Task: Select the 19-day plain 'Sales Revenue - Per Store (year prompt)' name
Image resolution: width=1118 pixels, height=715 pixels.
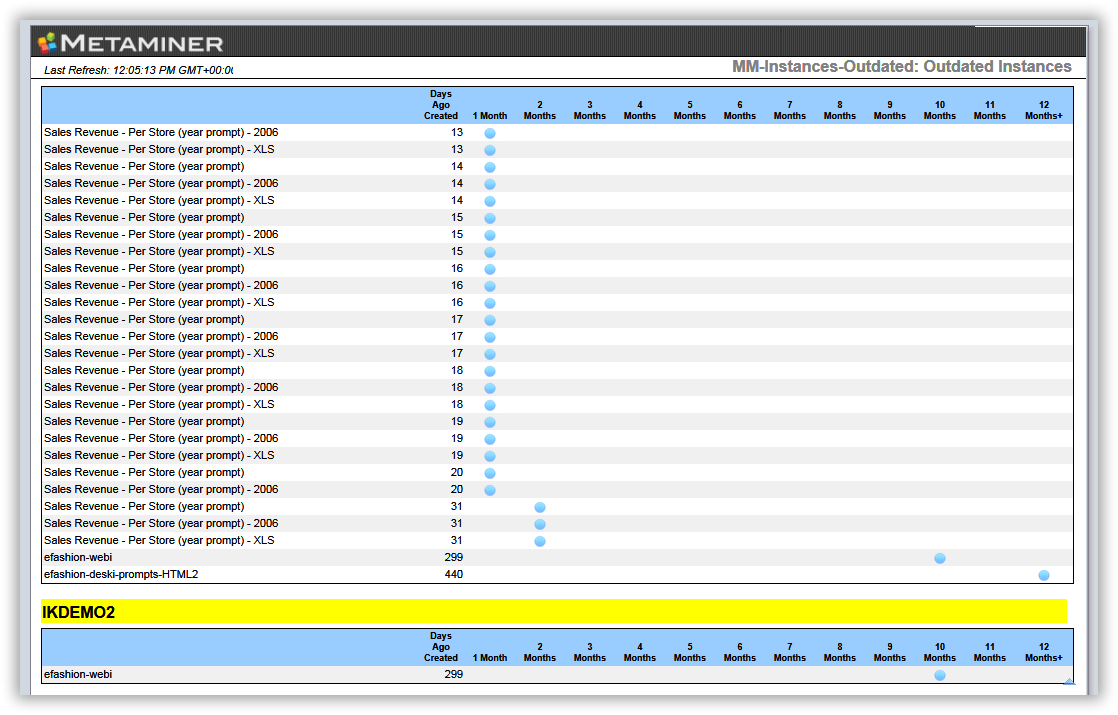Action: point(144,421)
